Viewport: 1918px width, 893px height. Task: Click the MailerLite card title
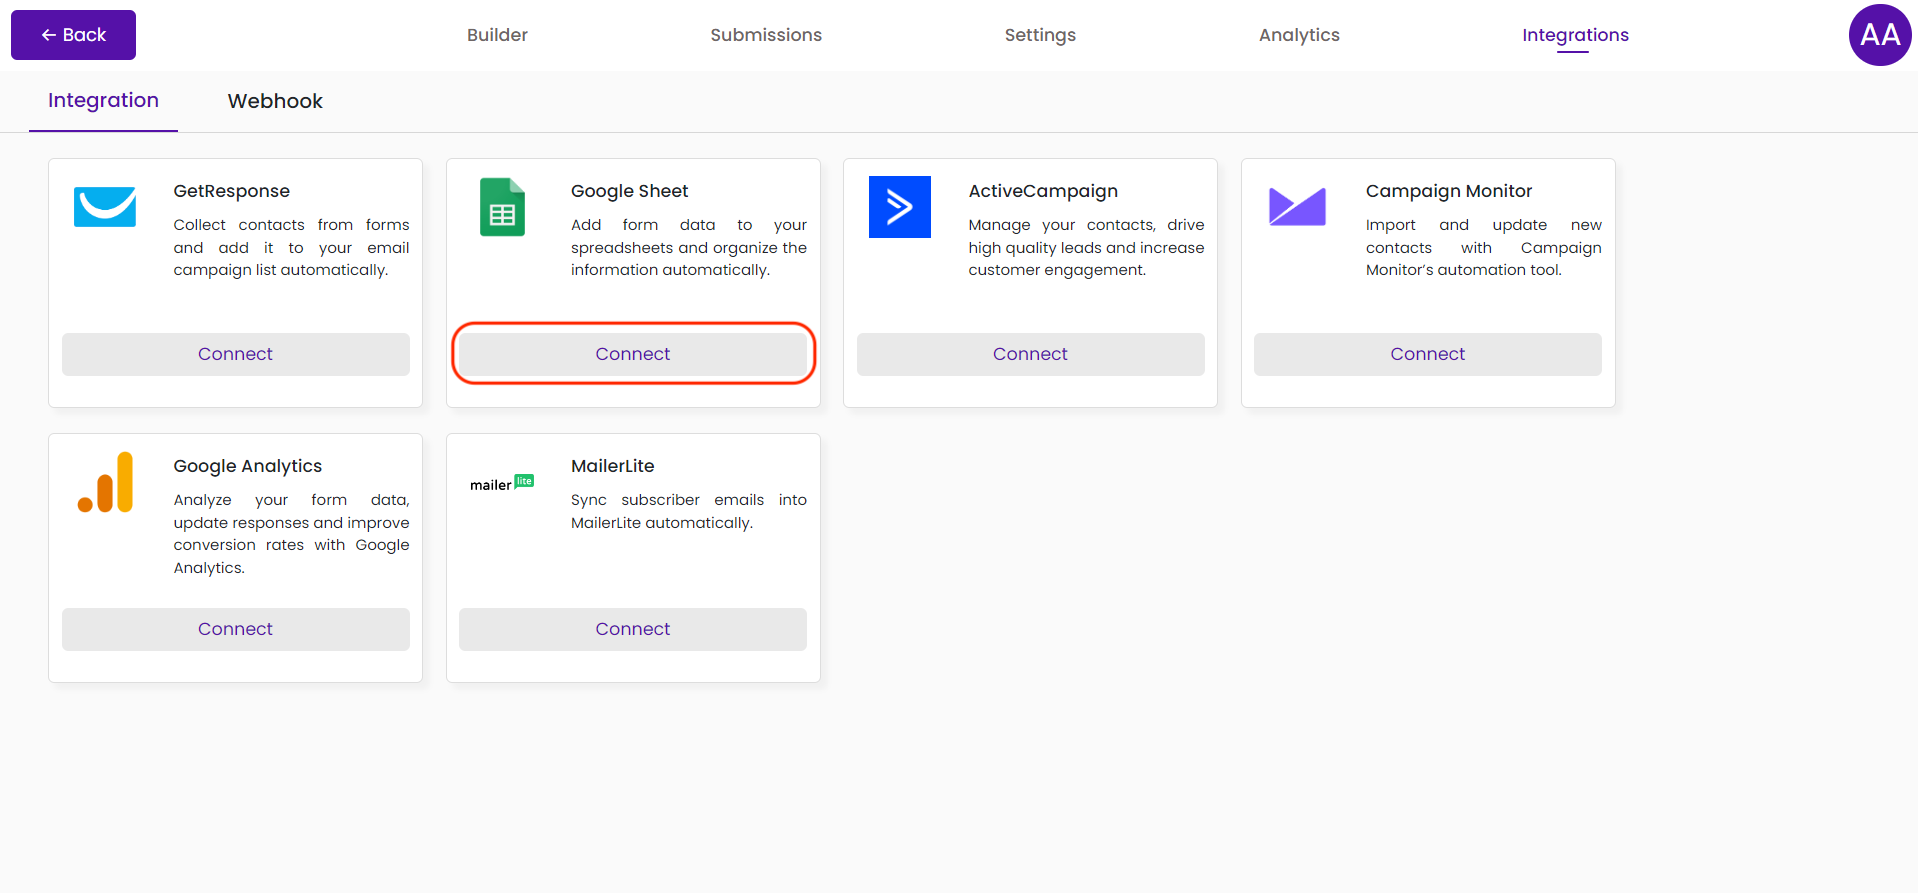(x=612, y=466)
